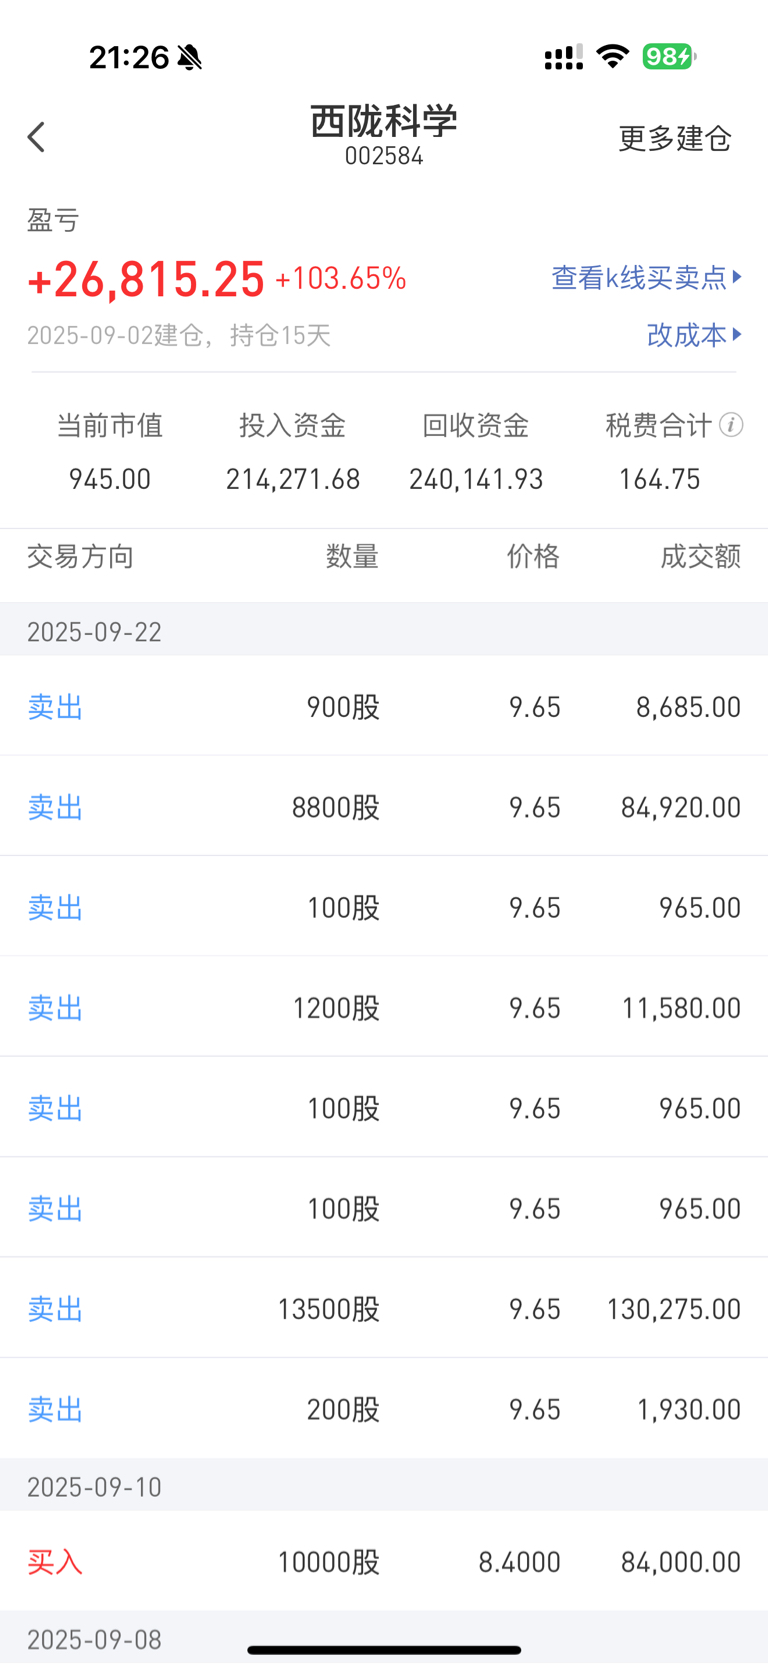The image size is (768, 1669).
Task: Open the 买入 10000股 row
Action: click(384, 1561)
